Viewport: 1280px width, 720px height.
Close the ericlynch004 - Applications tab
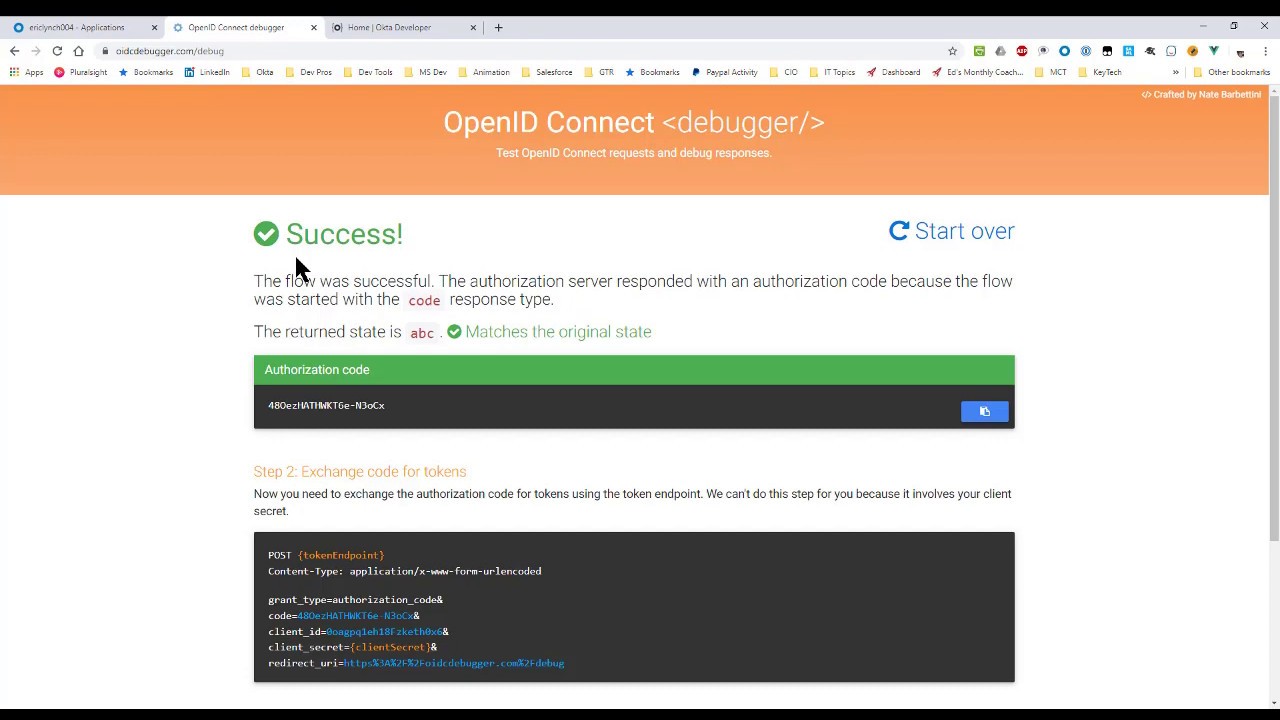[x=154, y=27]
